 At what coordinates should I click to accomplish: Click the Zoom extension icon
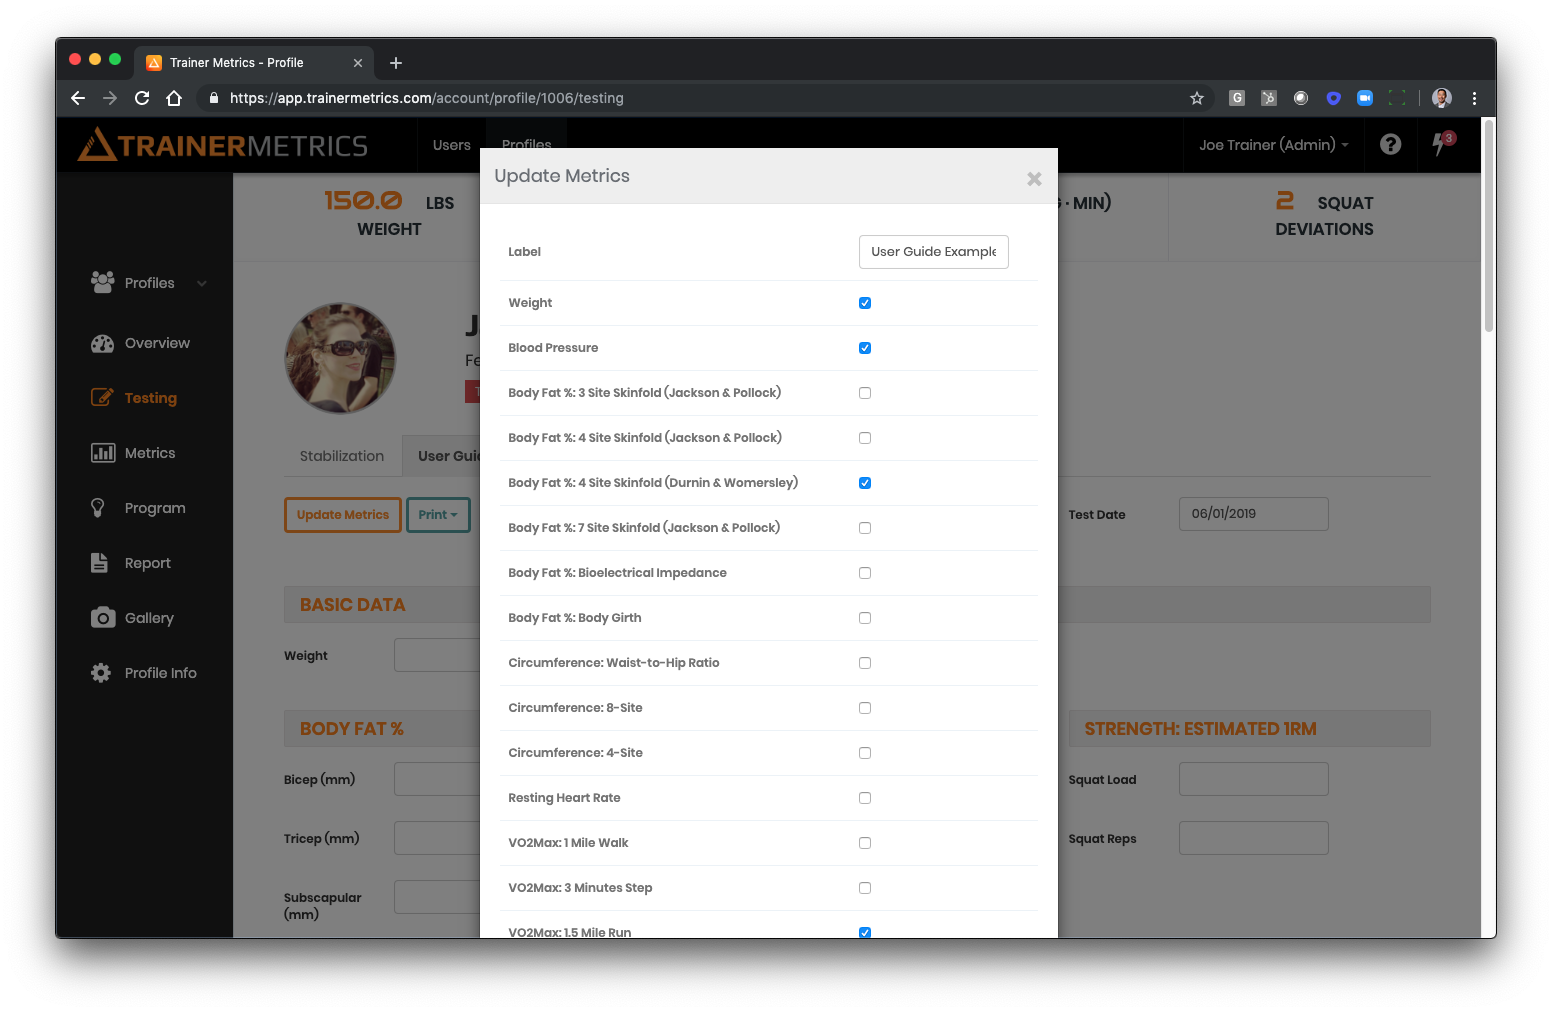(1365, 98)
